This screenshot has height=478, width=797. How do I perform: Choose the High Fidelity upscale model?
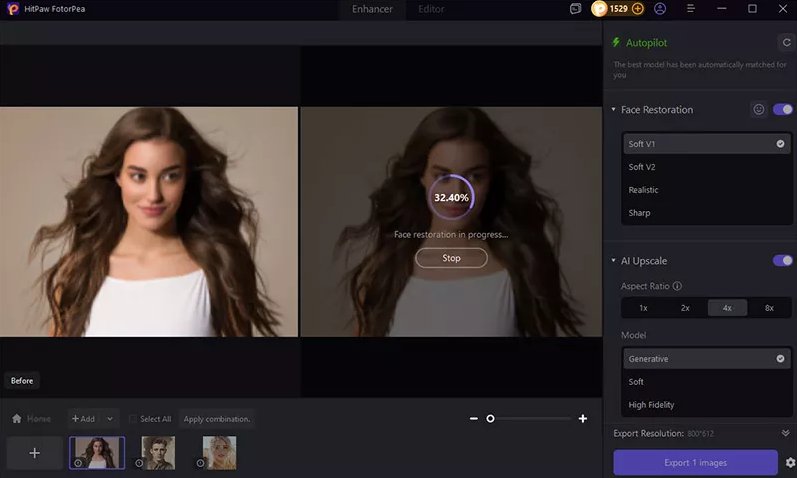[707, 405]
